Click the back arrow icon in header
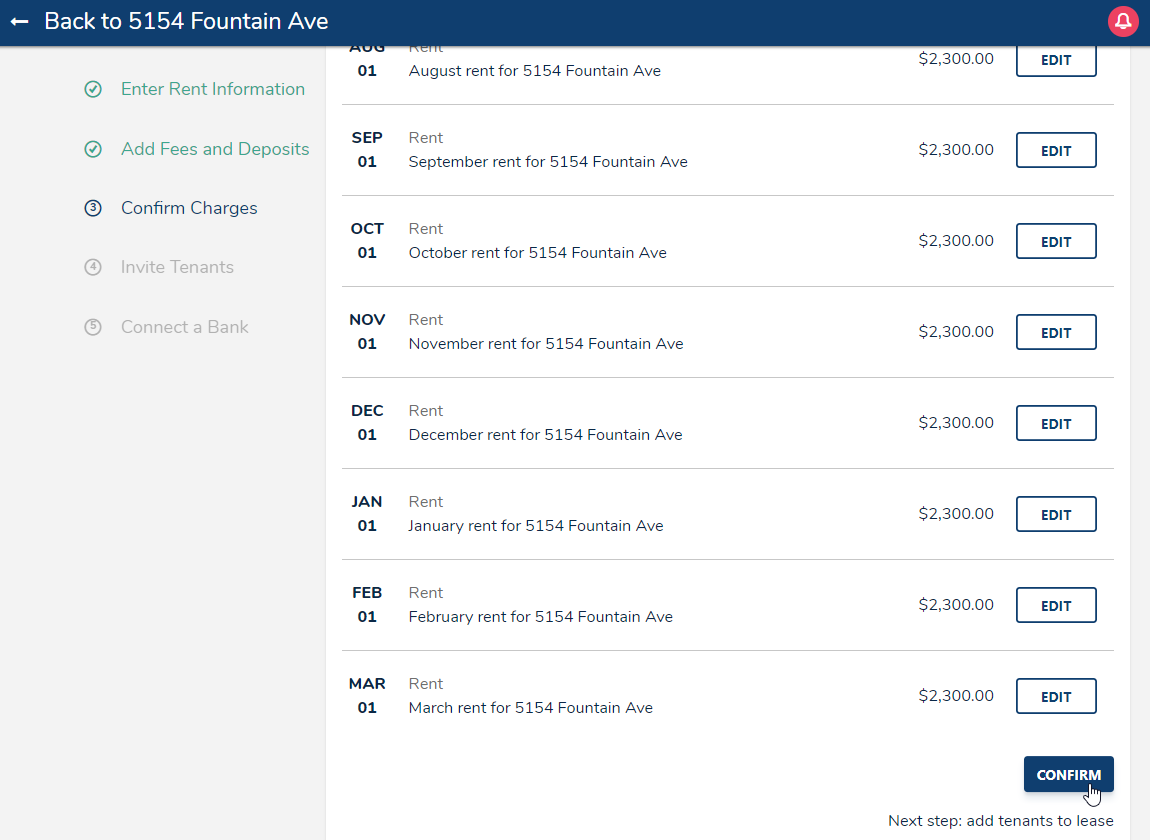 (20, 21)
